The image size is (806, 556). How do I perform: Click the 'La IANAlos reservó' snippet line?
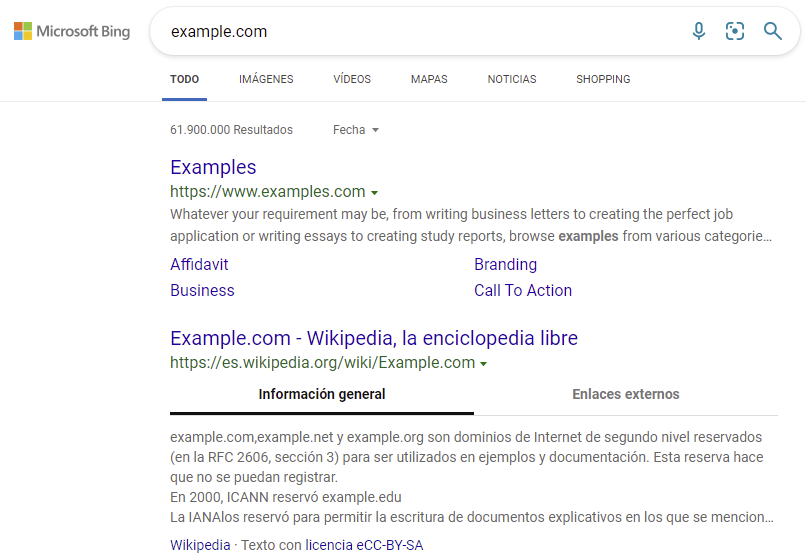pos(471,517)
